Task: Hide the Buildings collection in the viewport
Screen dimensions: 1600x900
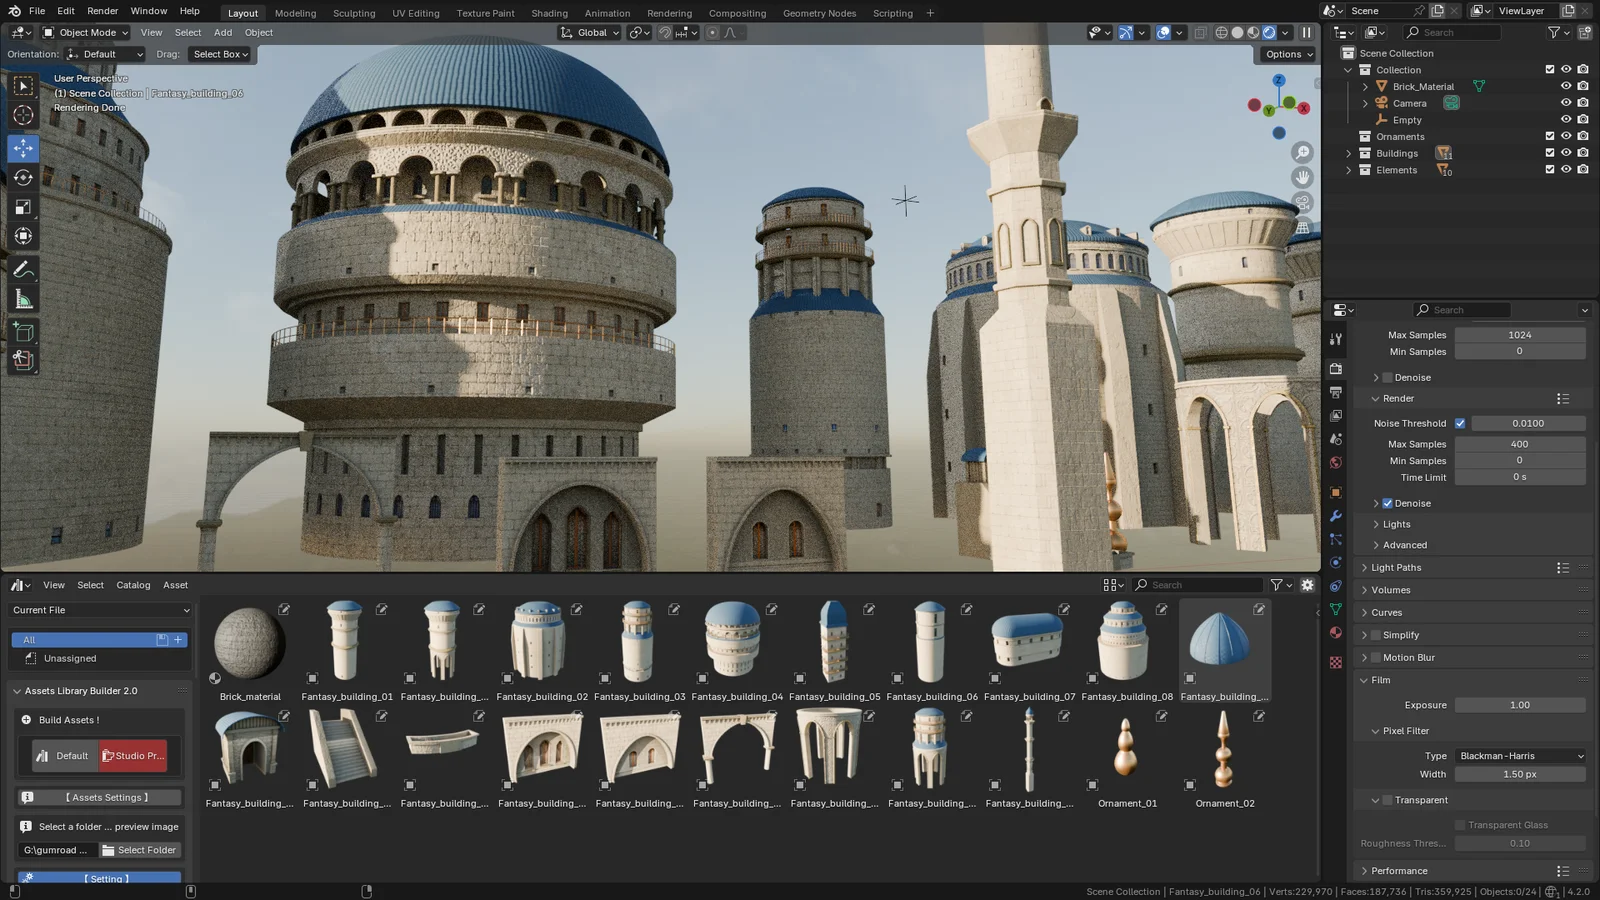Action: click(x=1566, y=153)
